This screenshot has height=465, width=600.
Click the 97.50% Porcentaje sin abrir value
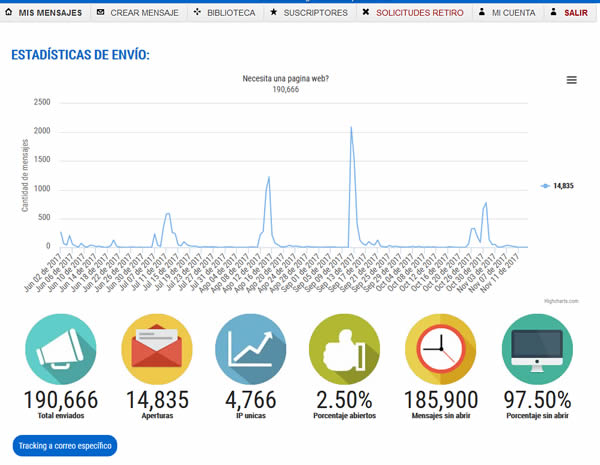(537, 400)
